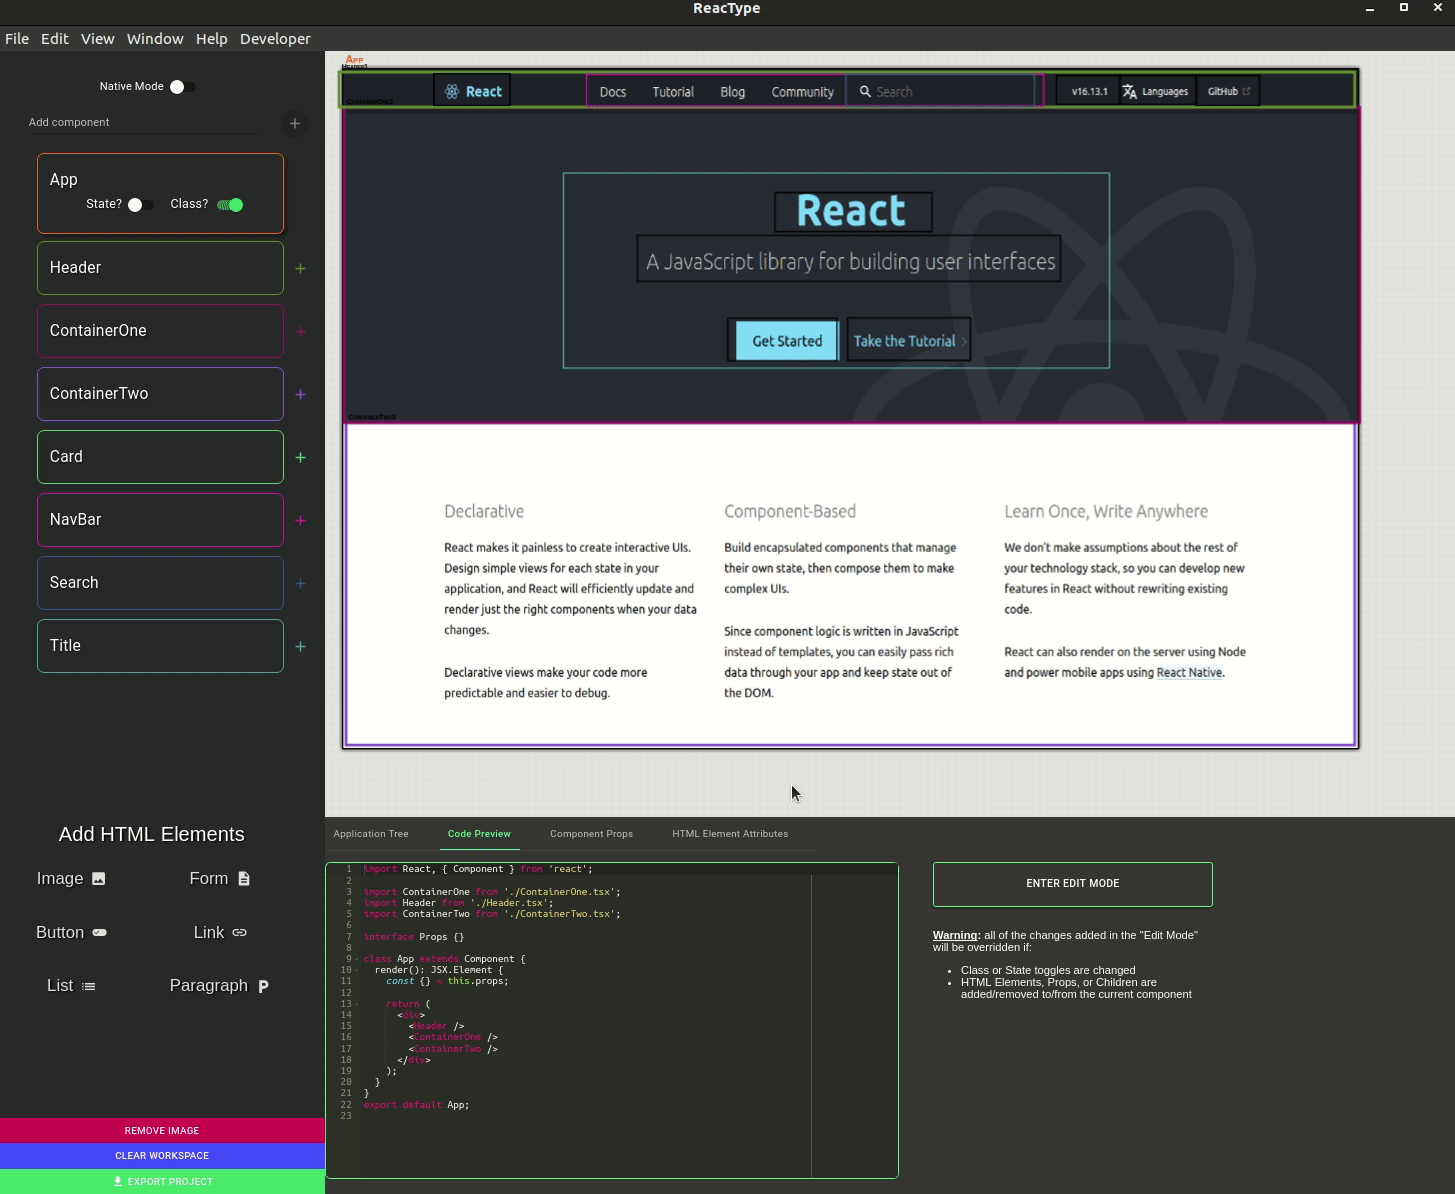
Task: Click the add component plus icon
Action: (x=295, y=123)
